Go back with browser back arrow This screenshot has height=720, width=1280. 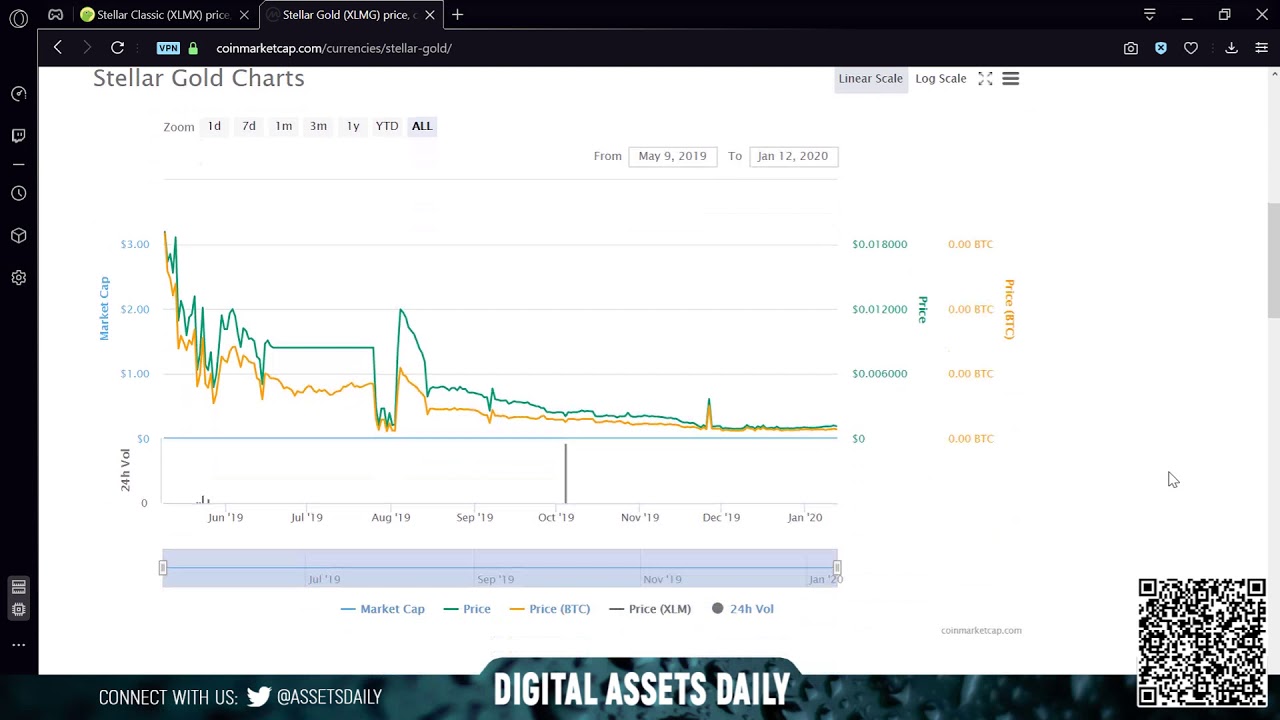[57, 47]
